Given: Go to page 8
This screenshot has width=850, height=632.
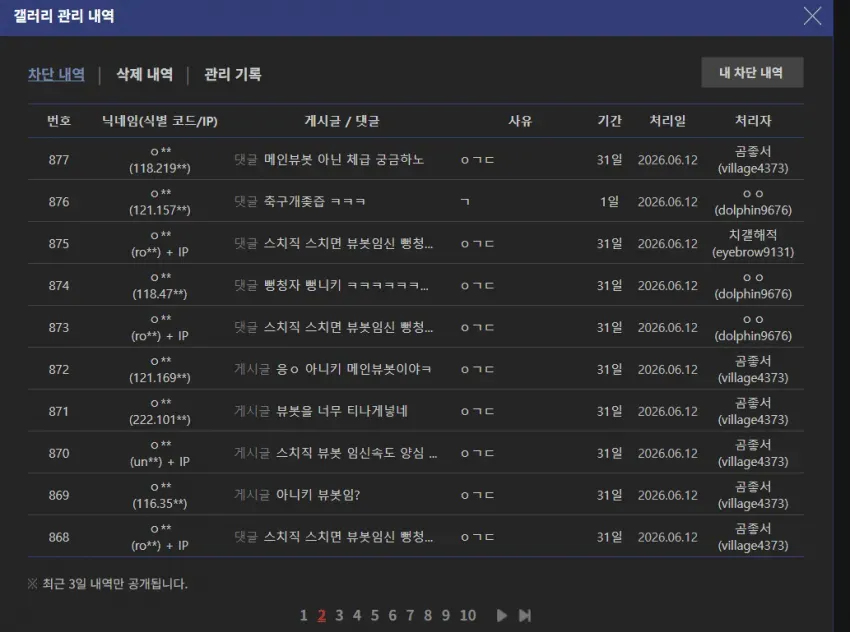Looking at the screenshot, I should point(428,615).
